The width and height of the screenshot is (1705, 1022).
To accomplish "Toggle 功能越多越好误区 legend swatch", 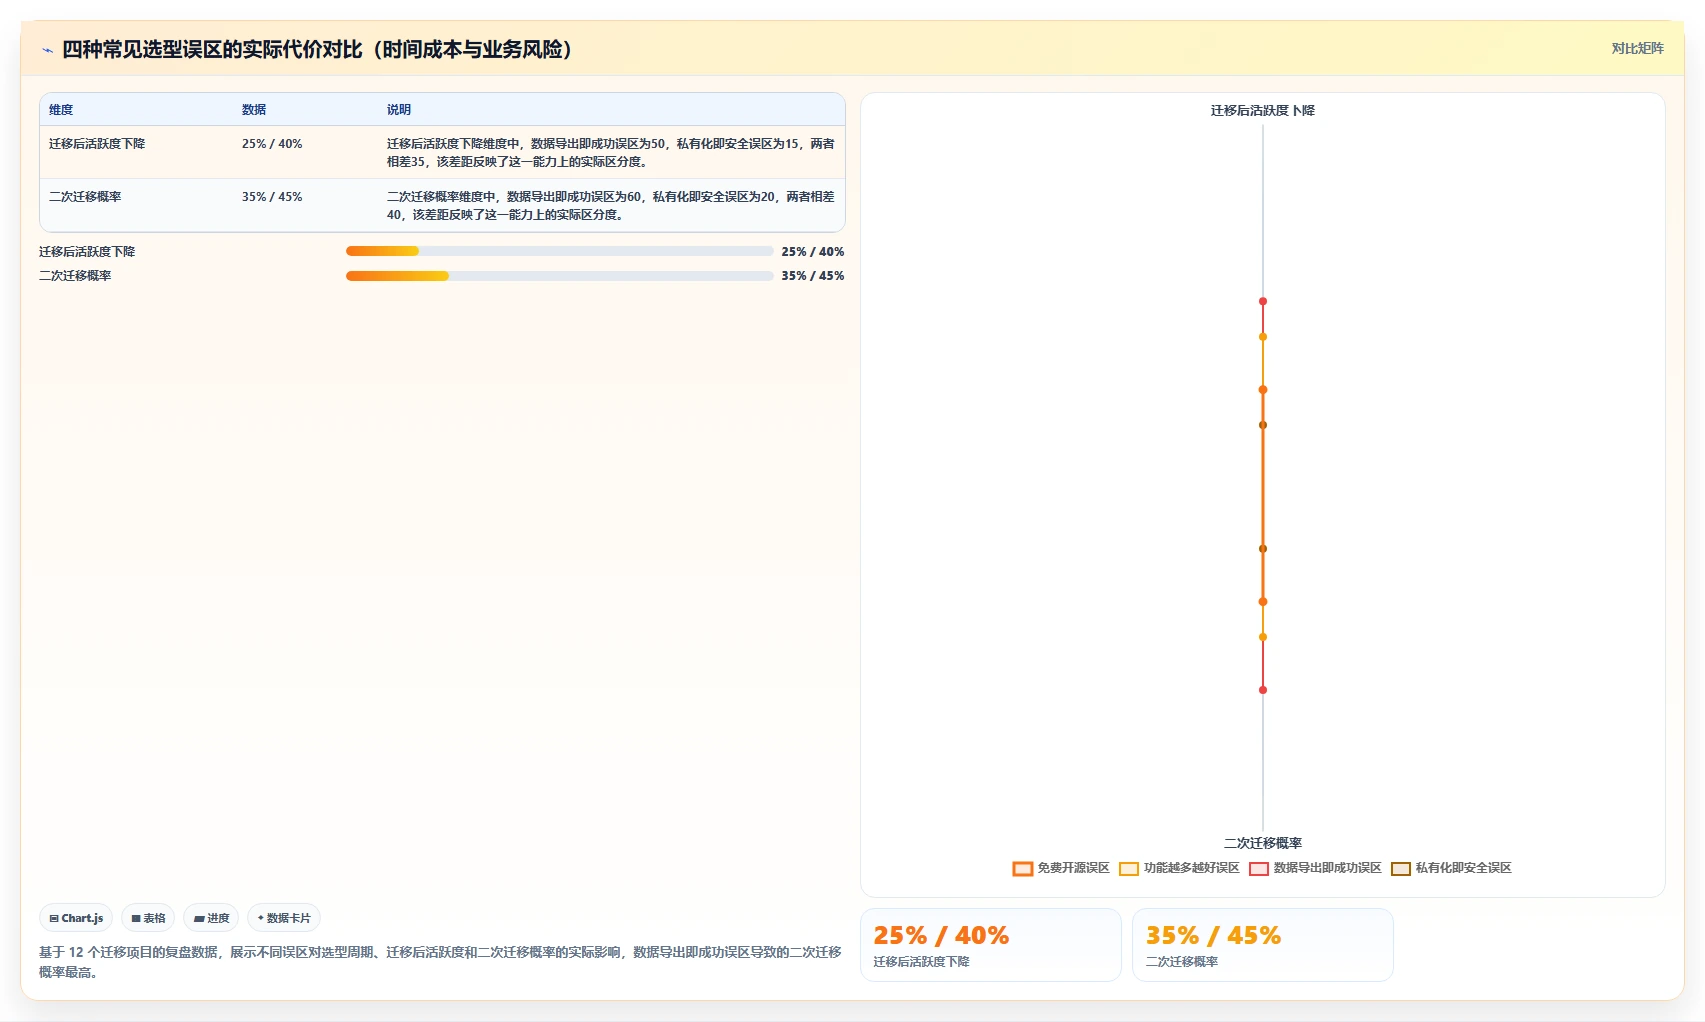I will coord(1129,868).
